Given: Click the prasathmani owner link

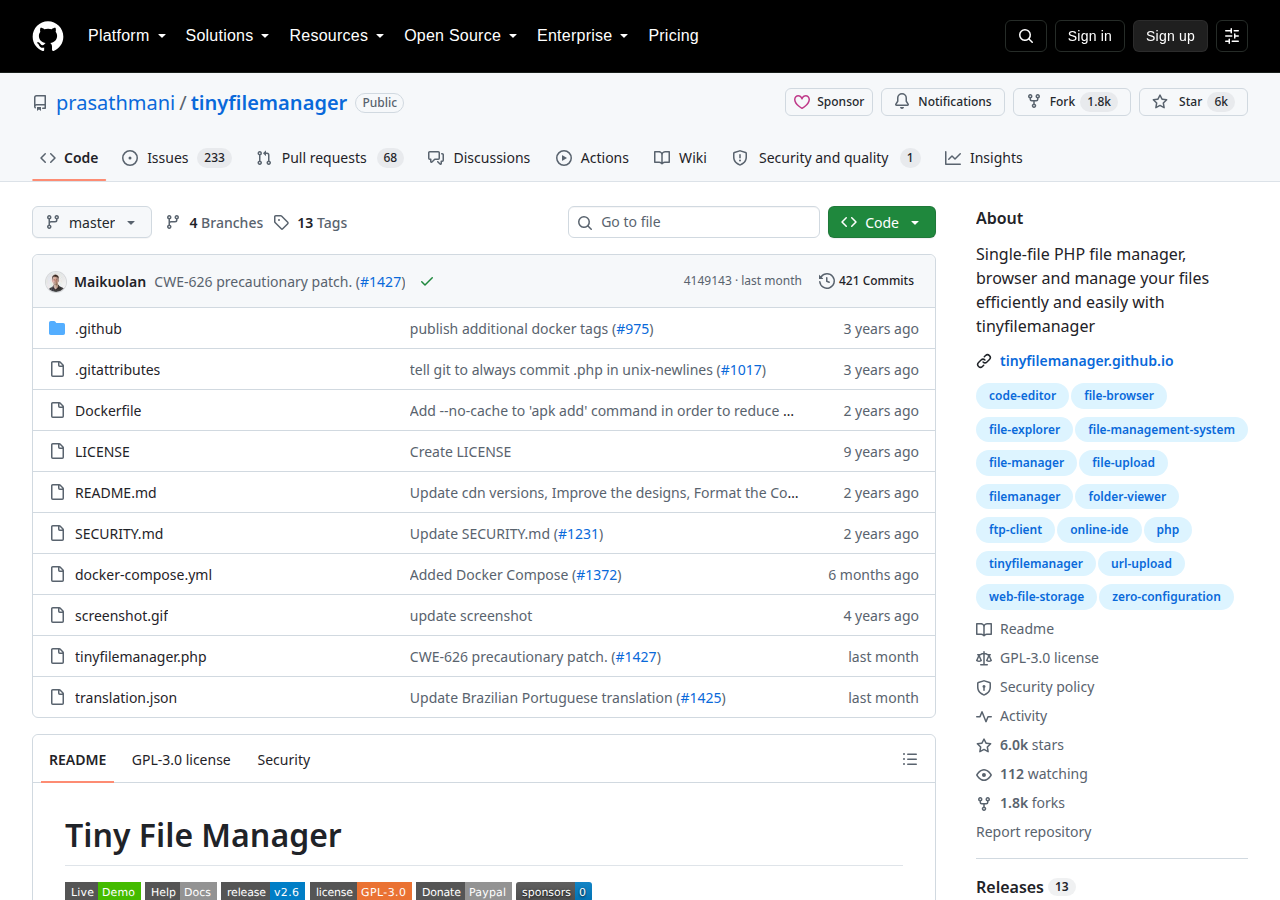Looking at the screenshot, I should (116, 102).
